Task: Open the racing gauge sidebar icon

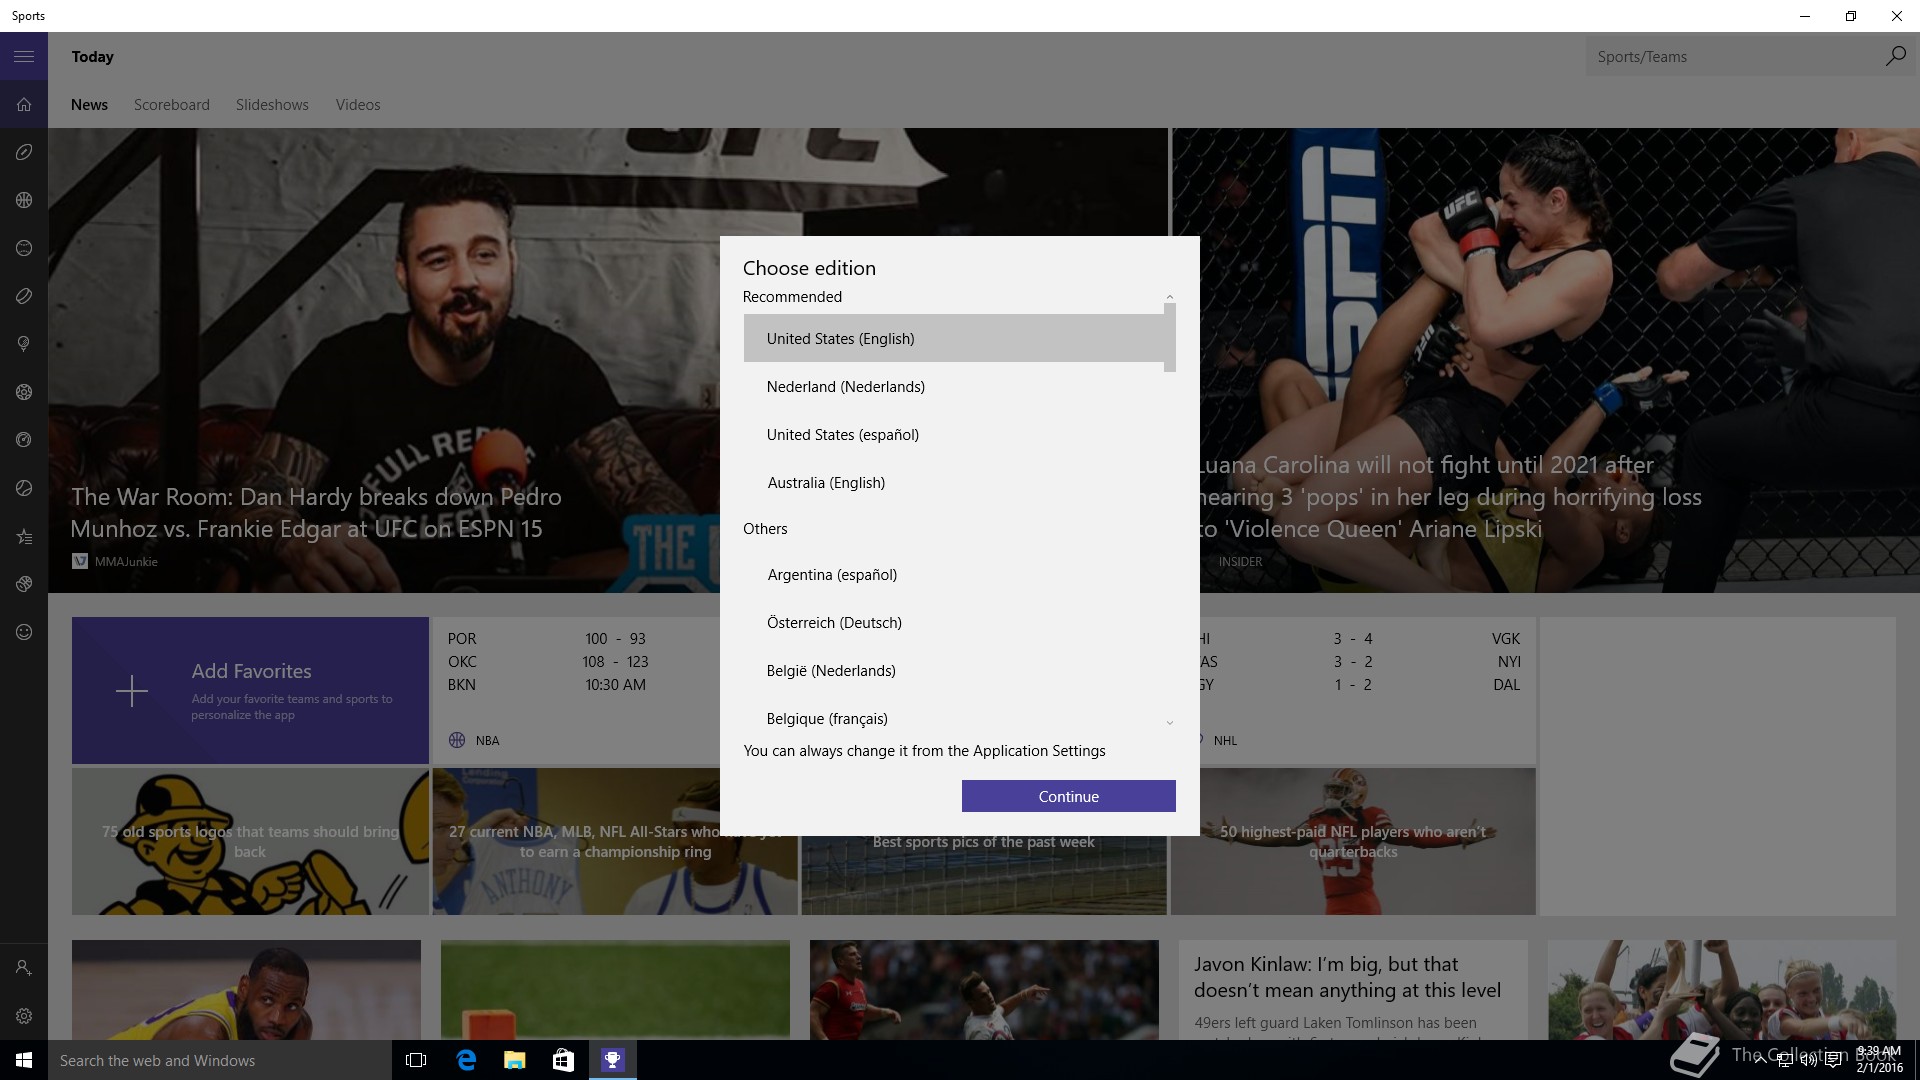Action: pos(24,440)
